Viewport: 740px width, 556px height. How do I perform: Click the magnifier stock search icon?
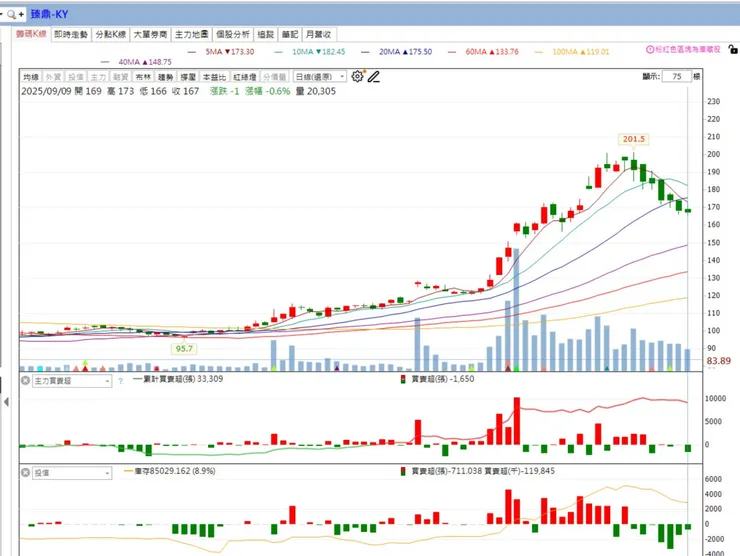11,15
